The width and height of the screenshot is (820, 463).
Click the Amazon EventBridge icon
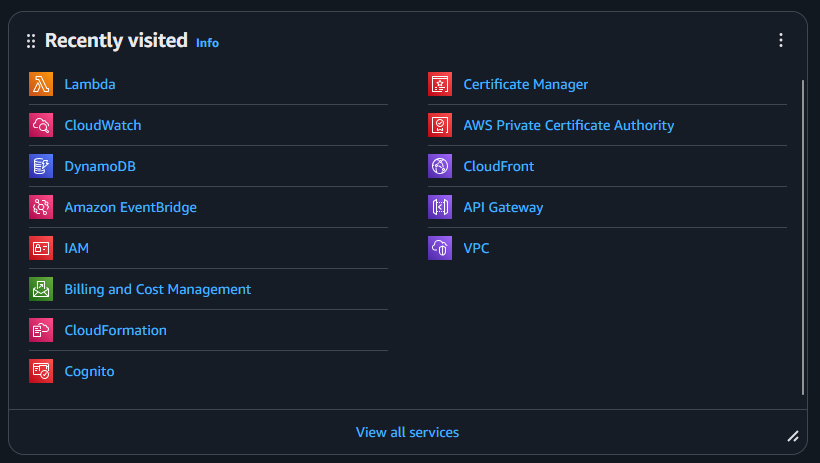pyautogui.click(x=41, y=207)
